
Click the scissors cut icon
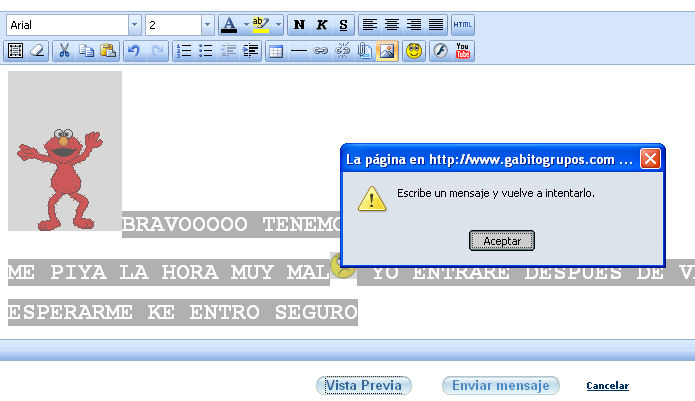point(64,50)
